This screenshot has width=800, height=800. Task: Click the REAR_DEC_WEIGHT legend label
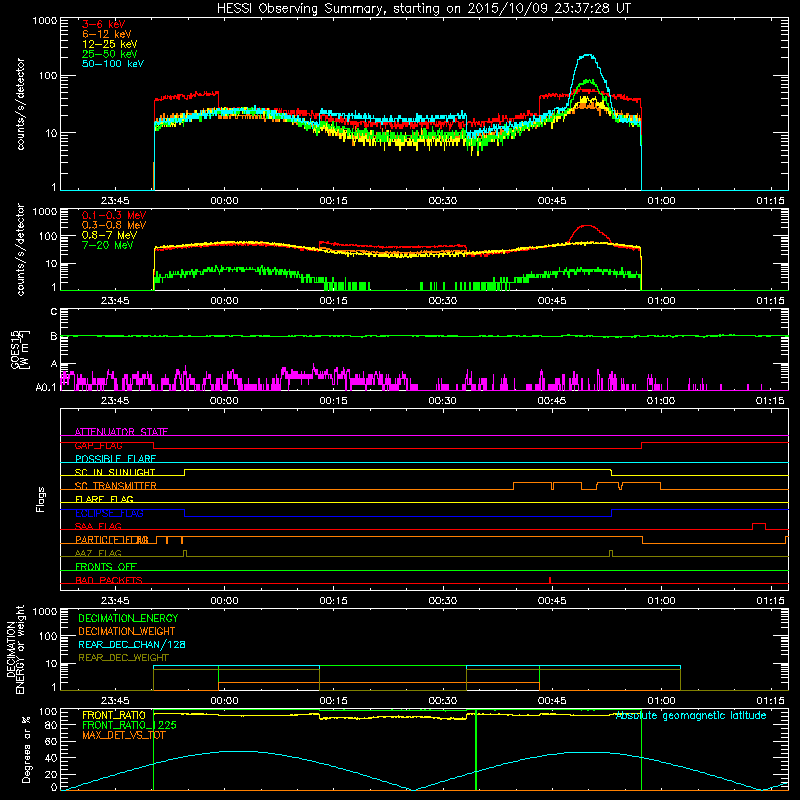123,658
